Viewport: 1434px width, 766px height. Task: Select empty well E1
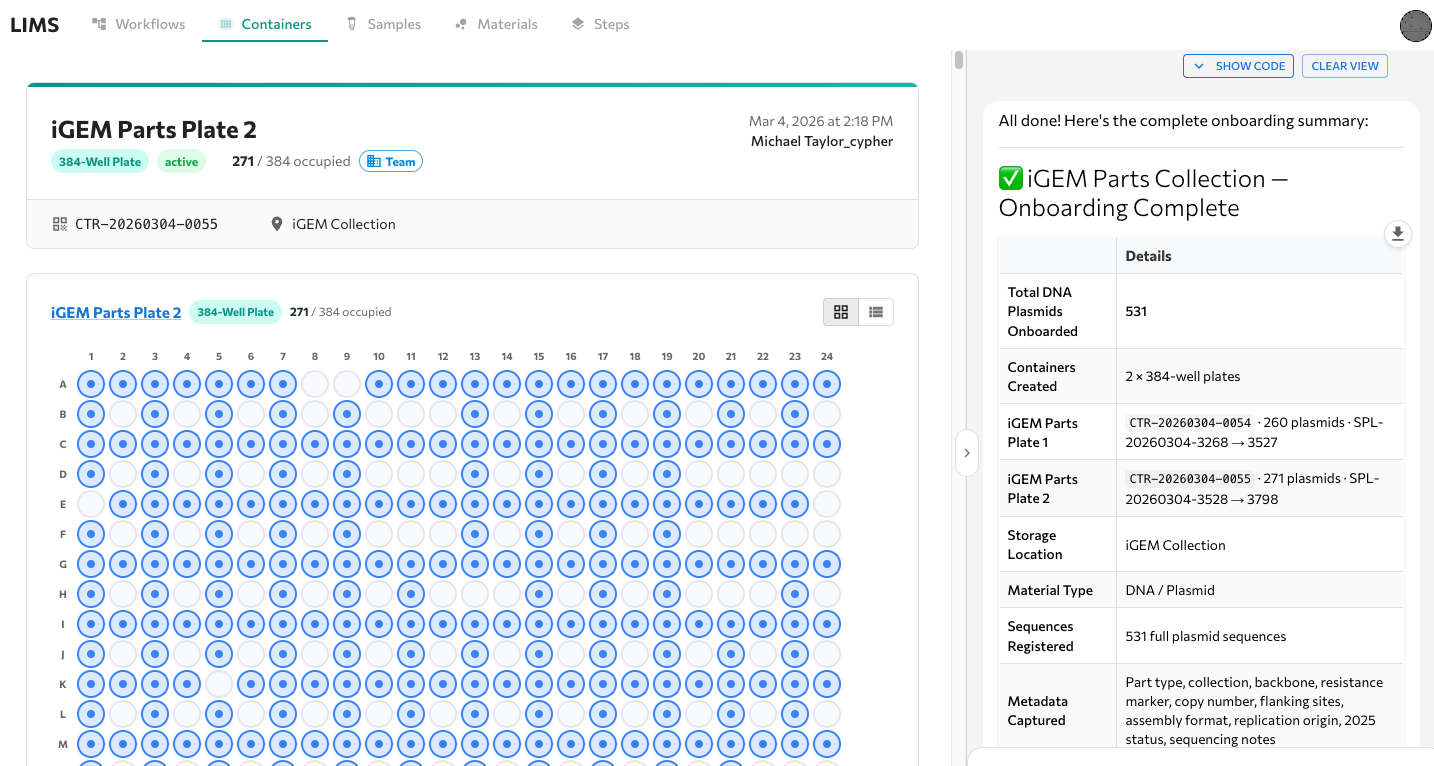91,504
